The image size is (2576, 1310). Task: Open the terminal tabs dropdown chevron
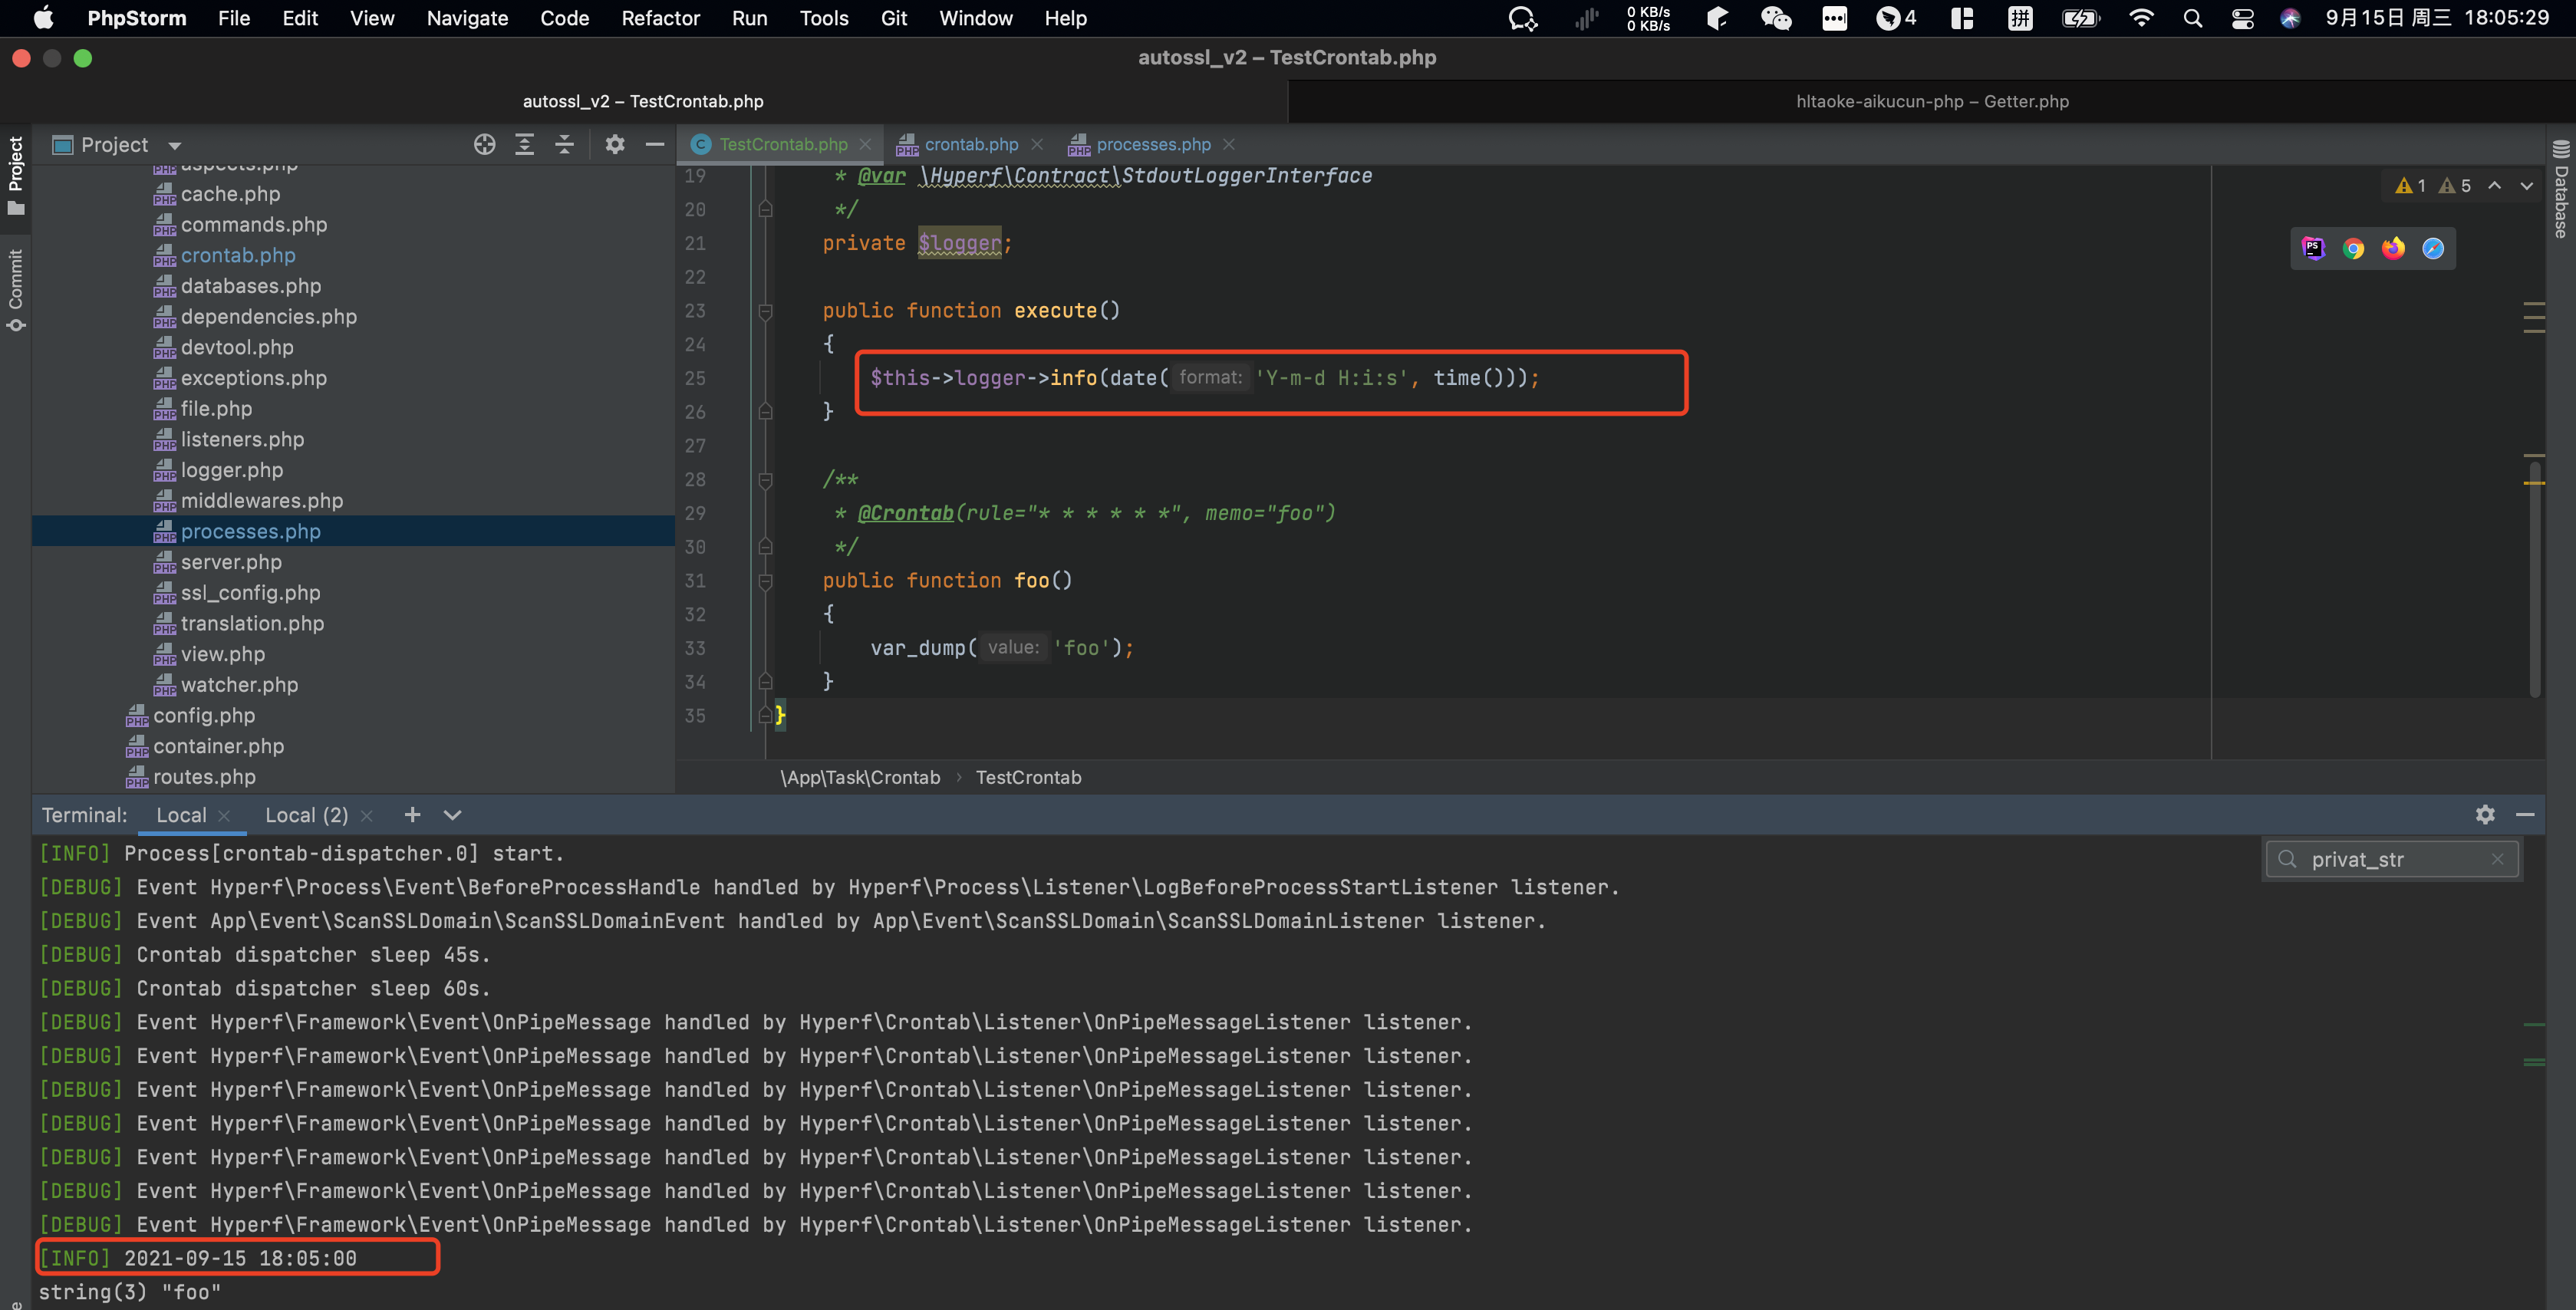pyautogui.click(x=452, y=815)
